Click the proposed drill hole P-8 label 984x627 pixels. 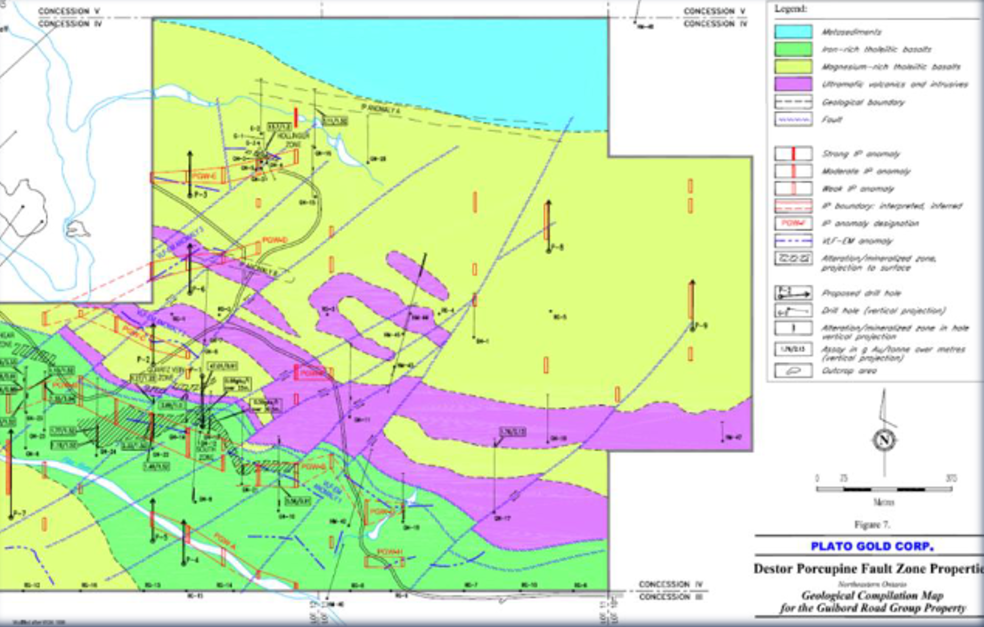tap(557, 247)
